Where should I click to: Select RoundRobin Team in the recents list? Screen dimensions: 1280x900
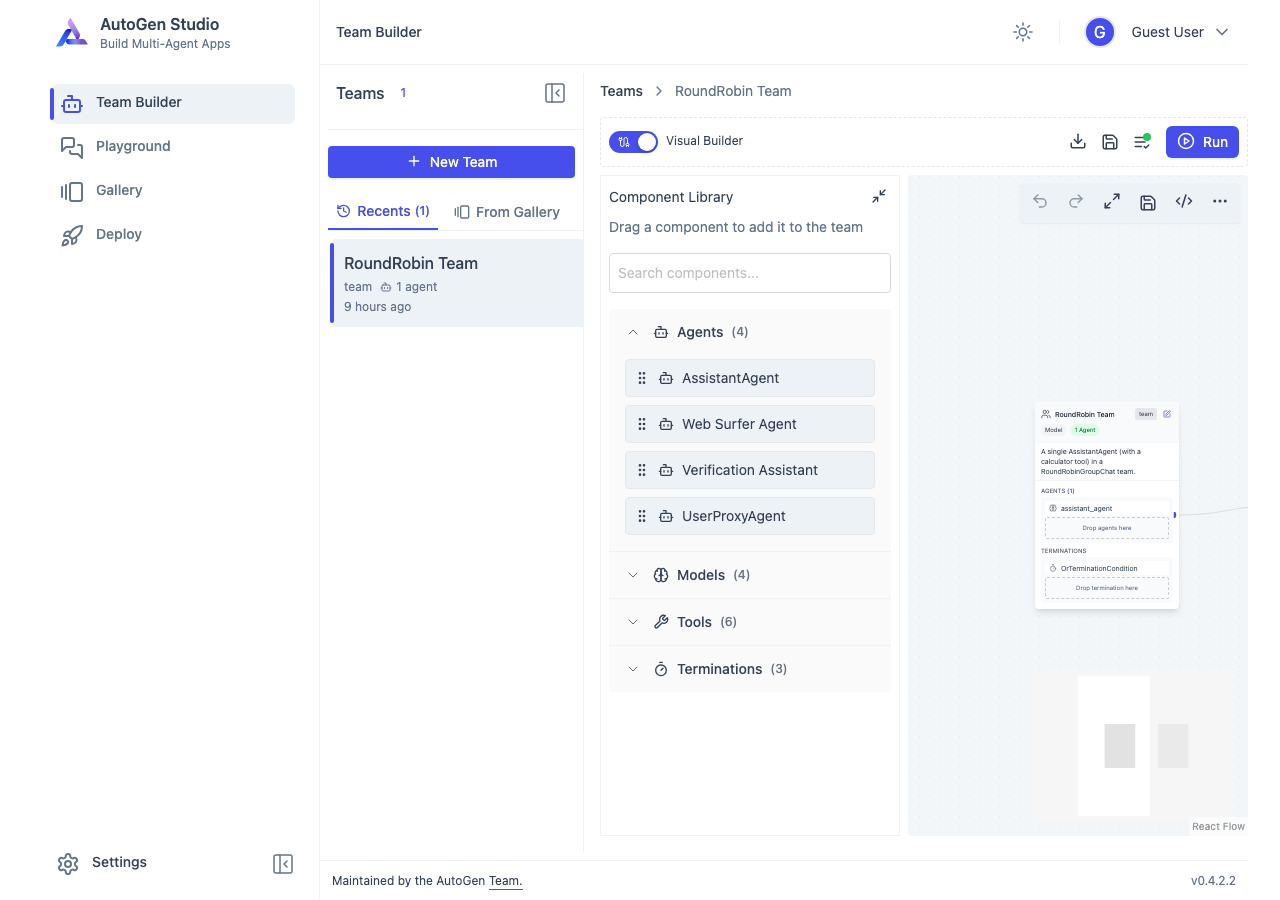tap(456, 283)
